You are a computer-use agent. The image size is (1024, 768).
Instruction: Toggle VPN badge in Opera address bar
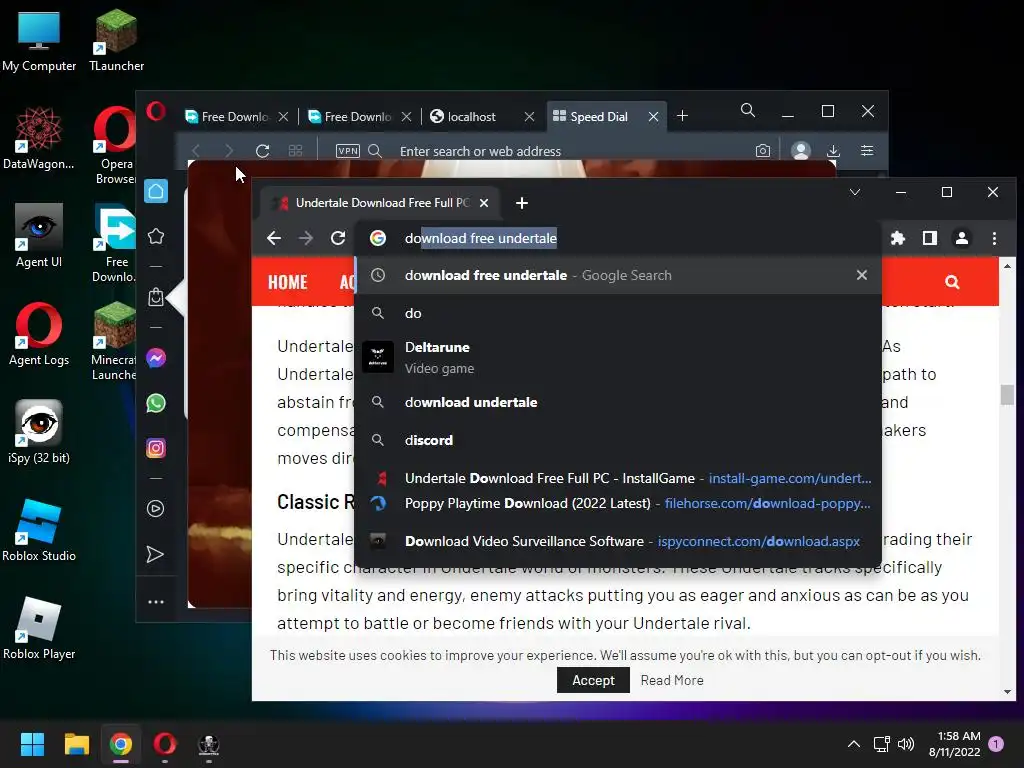pyautogui.click(x=347, y=151)
